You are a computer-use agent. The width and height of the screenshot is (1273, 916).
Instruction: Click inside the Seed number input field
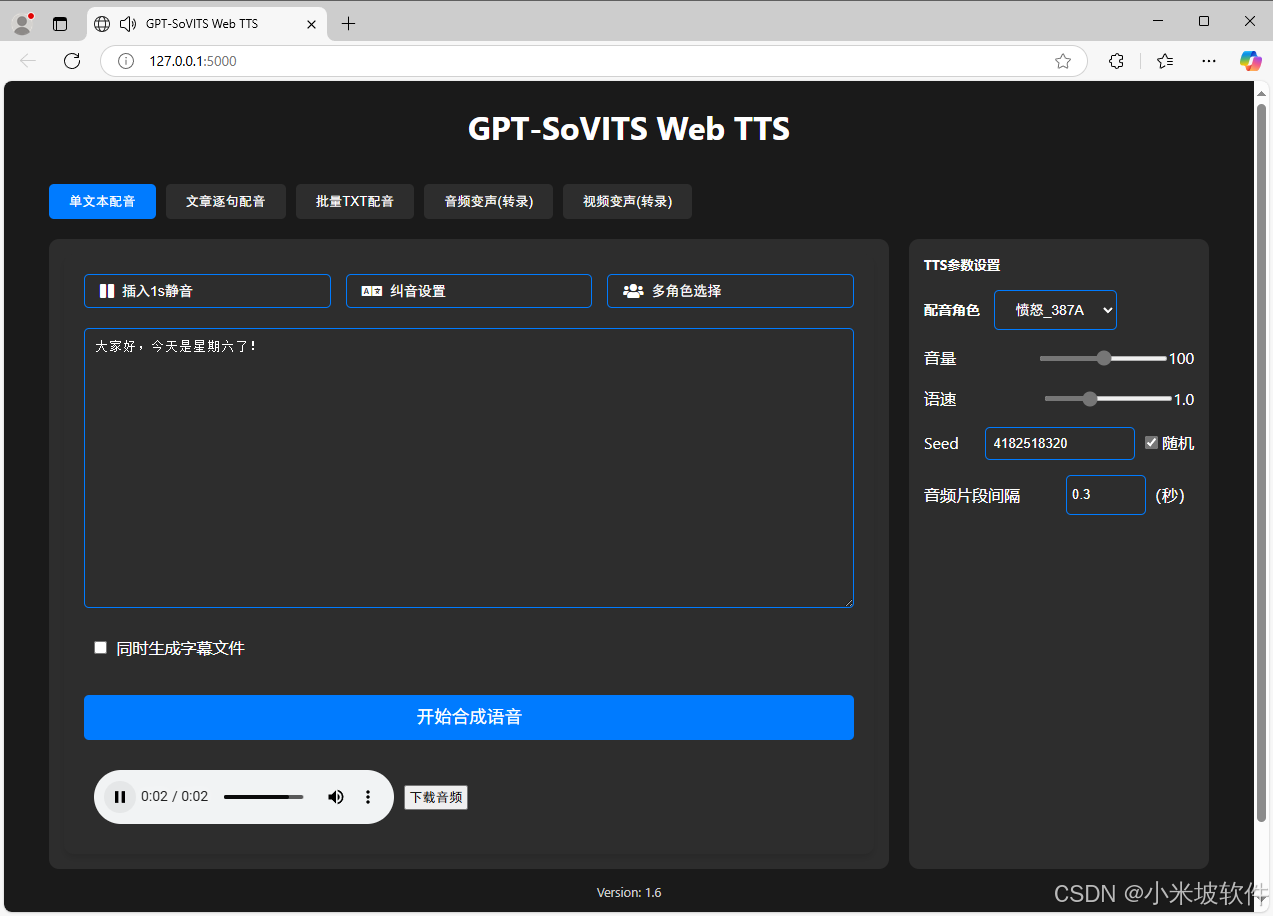point(1059,443)
